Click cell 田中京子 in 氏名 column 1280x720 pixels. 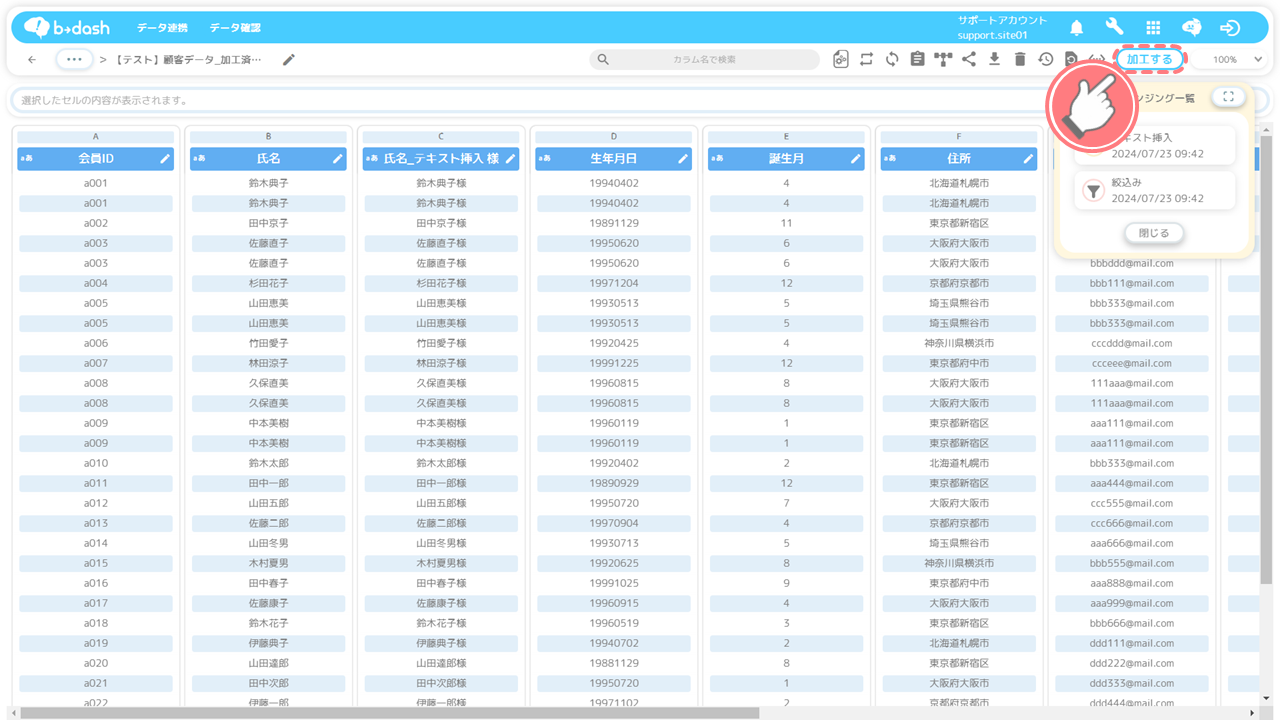(268, 223)
